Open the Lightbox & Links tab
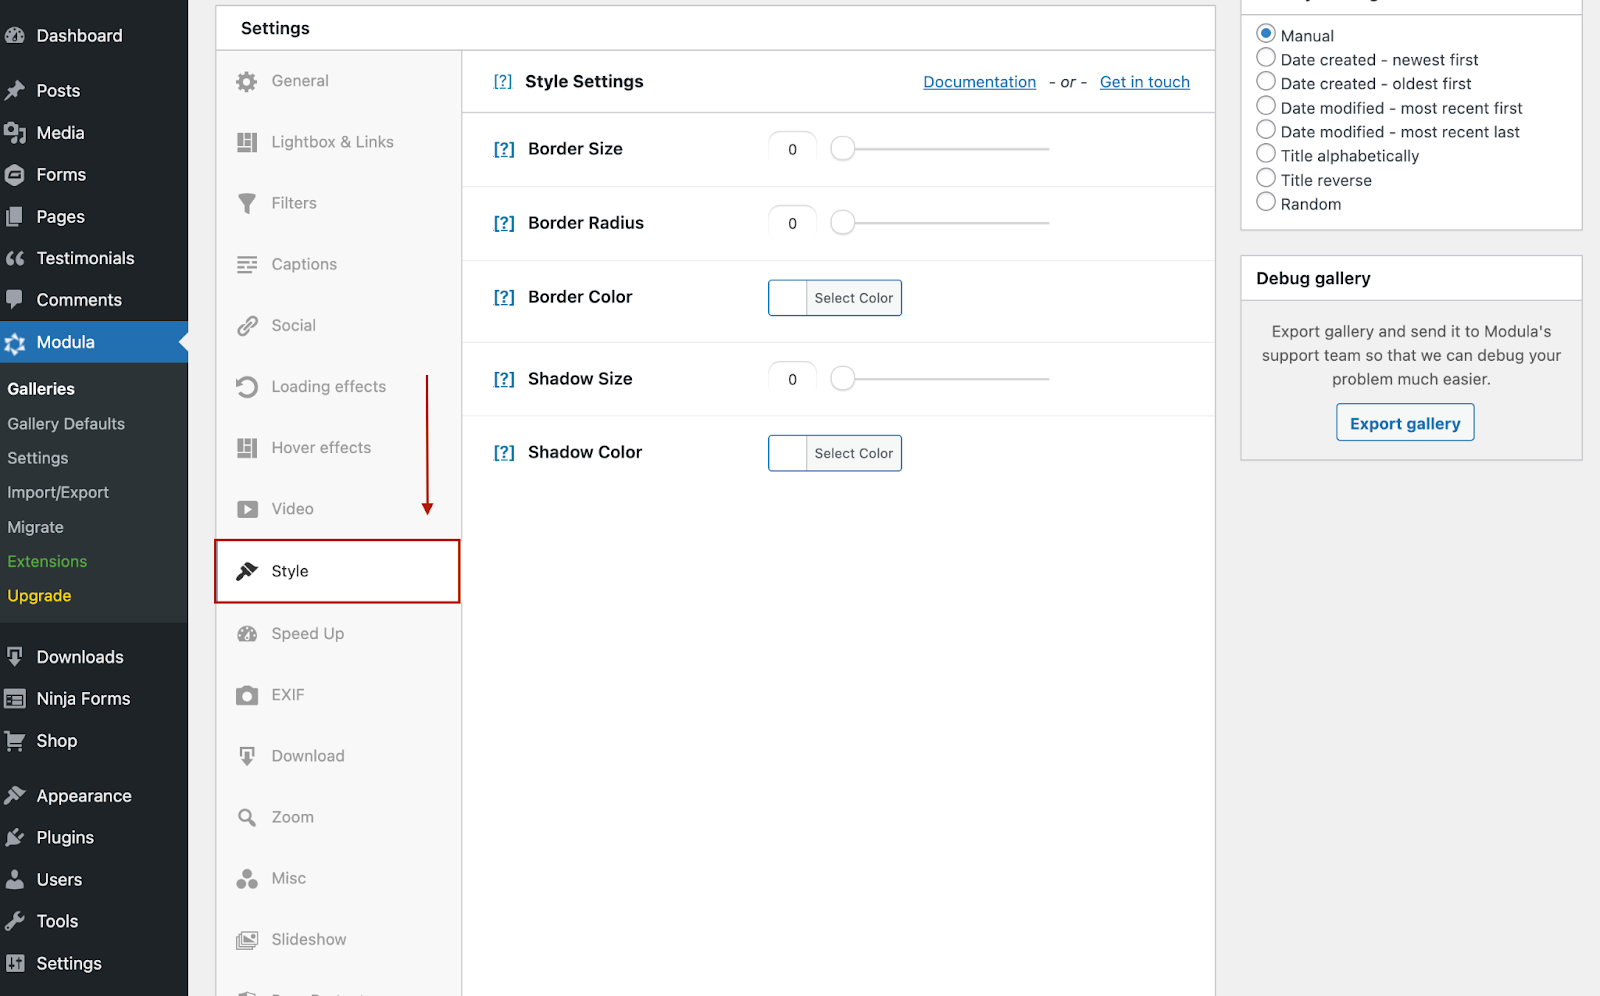Screen dimensions: 1600x996 click(338, 142)
